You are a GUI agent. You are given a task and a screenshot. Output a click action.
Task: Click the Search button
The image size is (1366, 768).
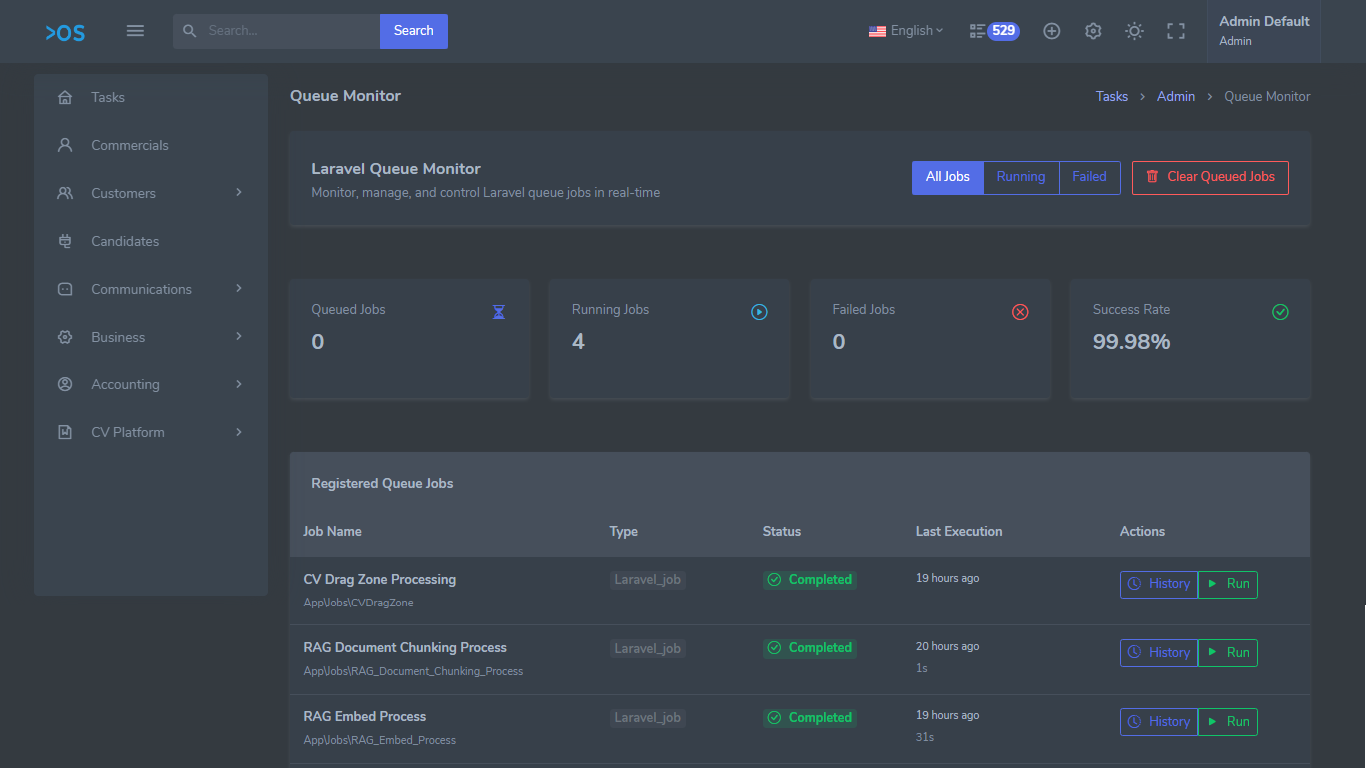coord(414,31)
